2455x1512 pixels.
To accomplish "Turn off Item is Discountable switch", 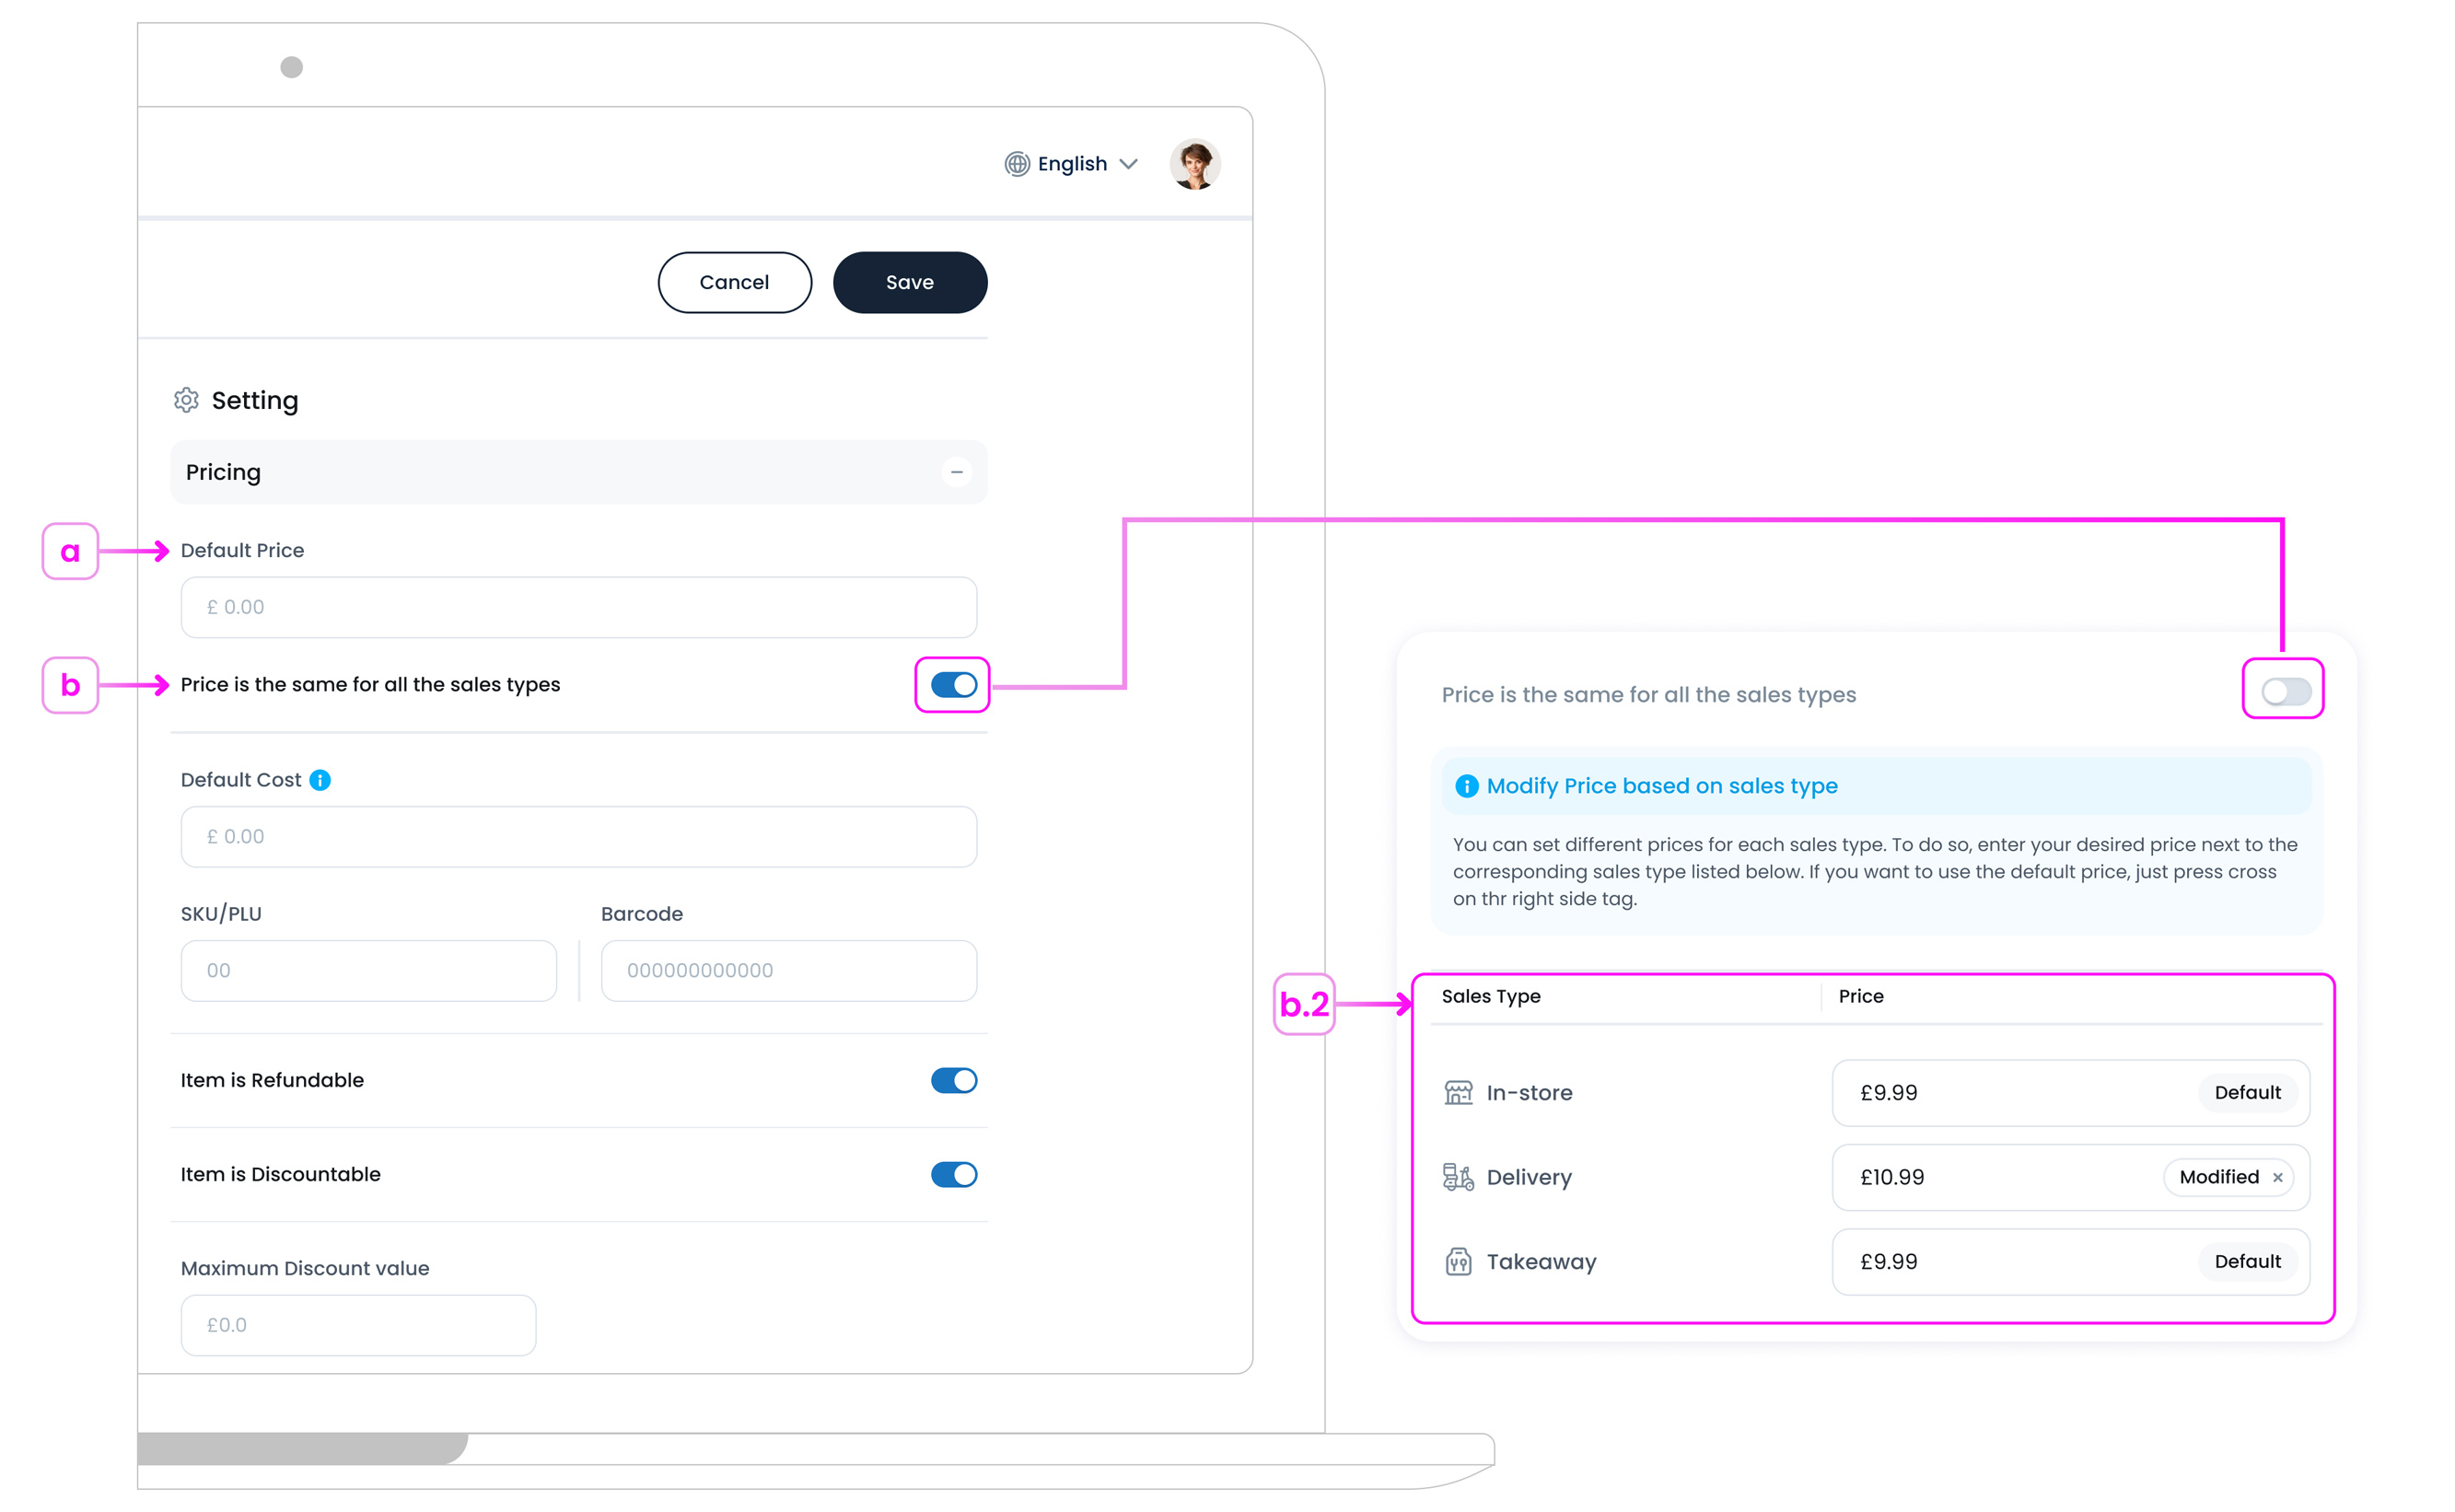I will click(953, 1174).
